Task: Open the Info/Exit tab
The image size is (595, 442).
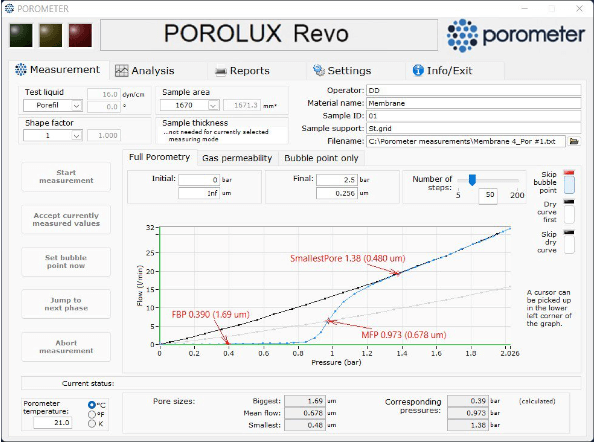Action: (455, 71)
